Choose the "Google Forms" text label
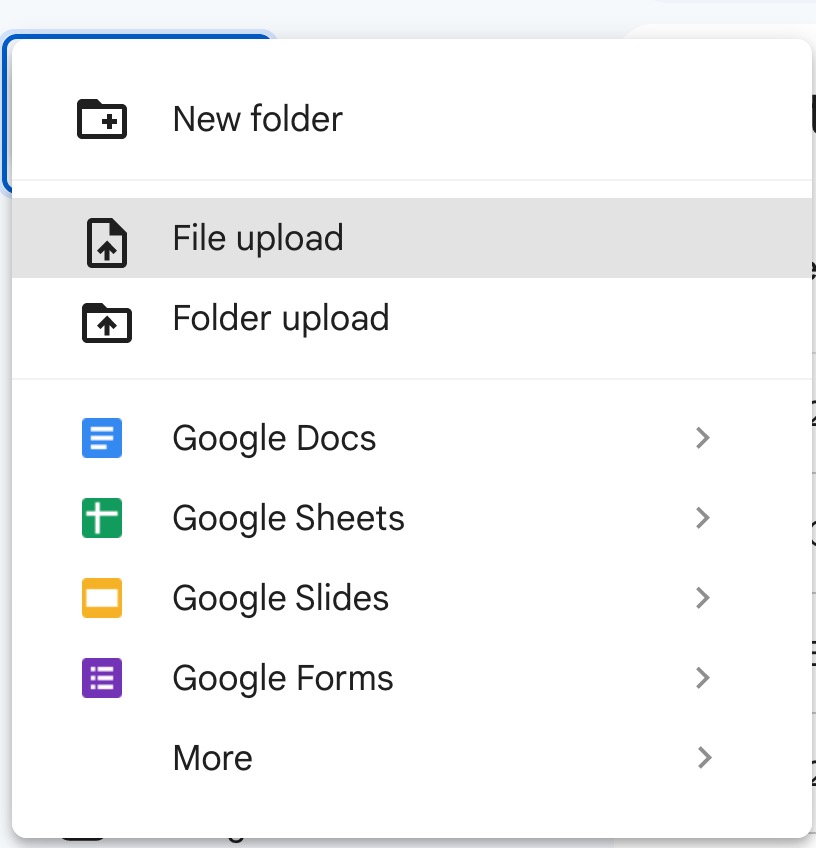The image size is (816, 848). coord(283,679)
